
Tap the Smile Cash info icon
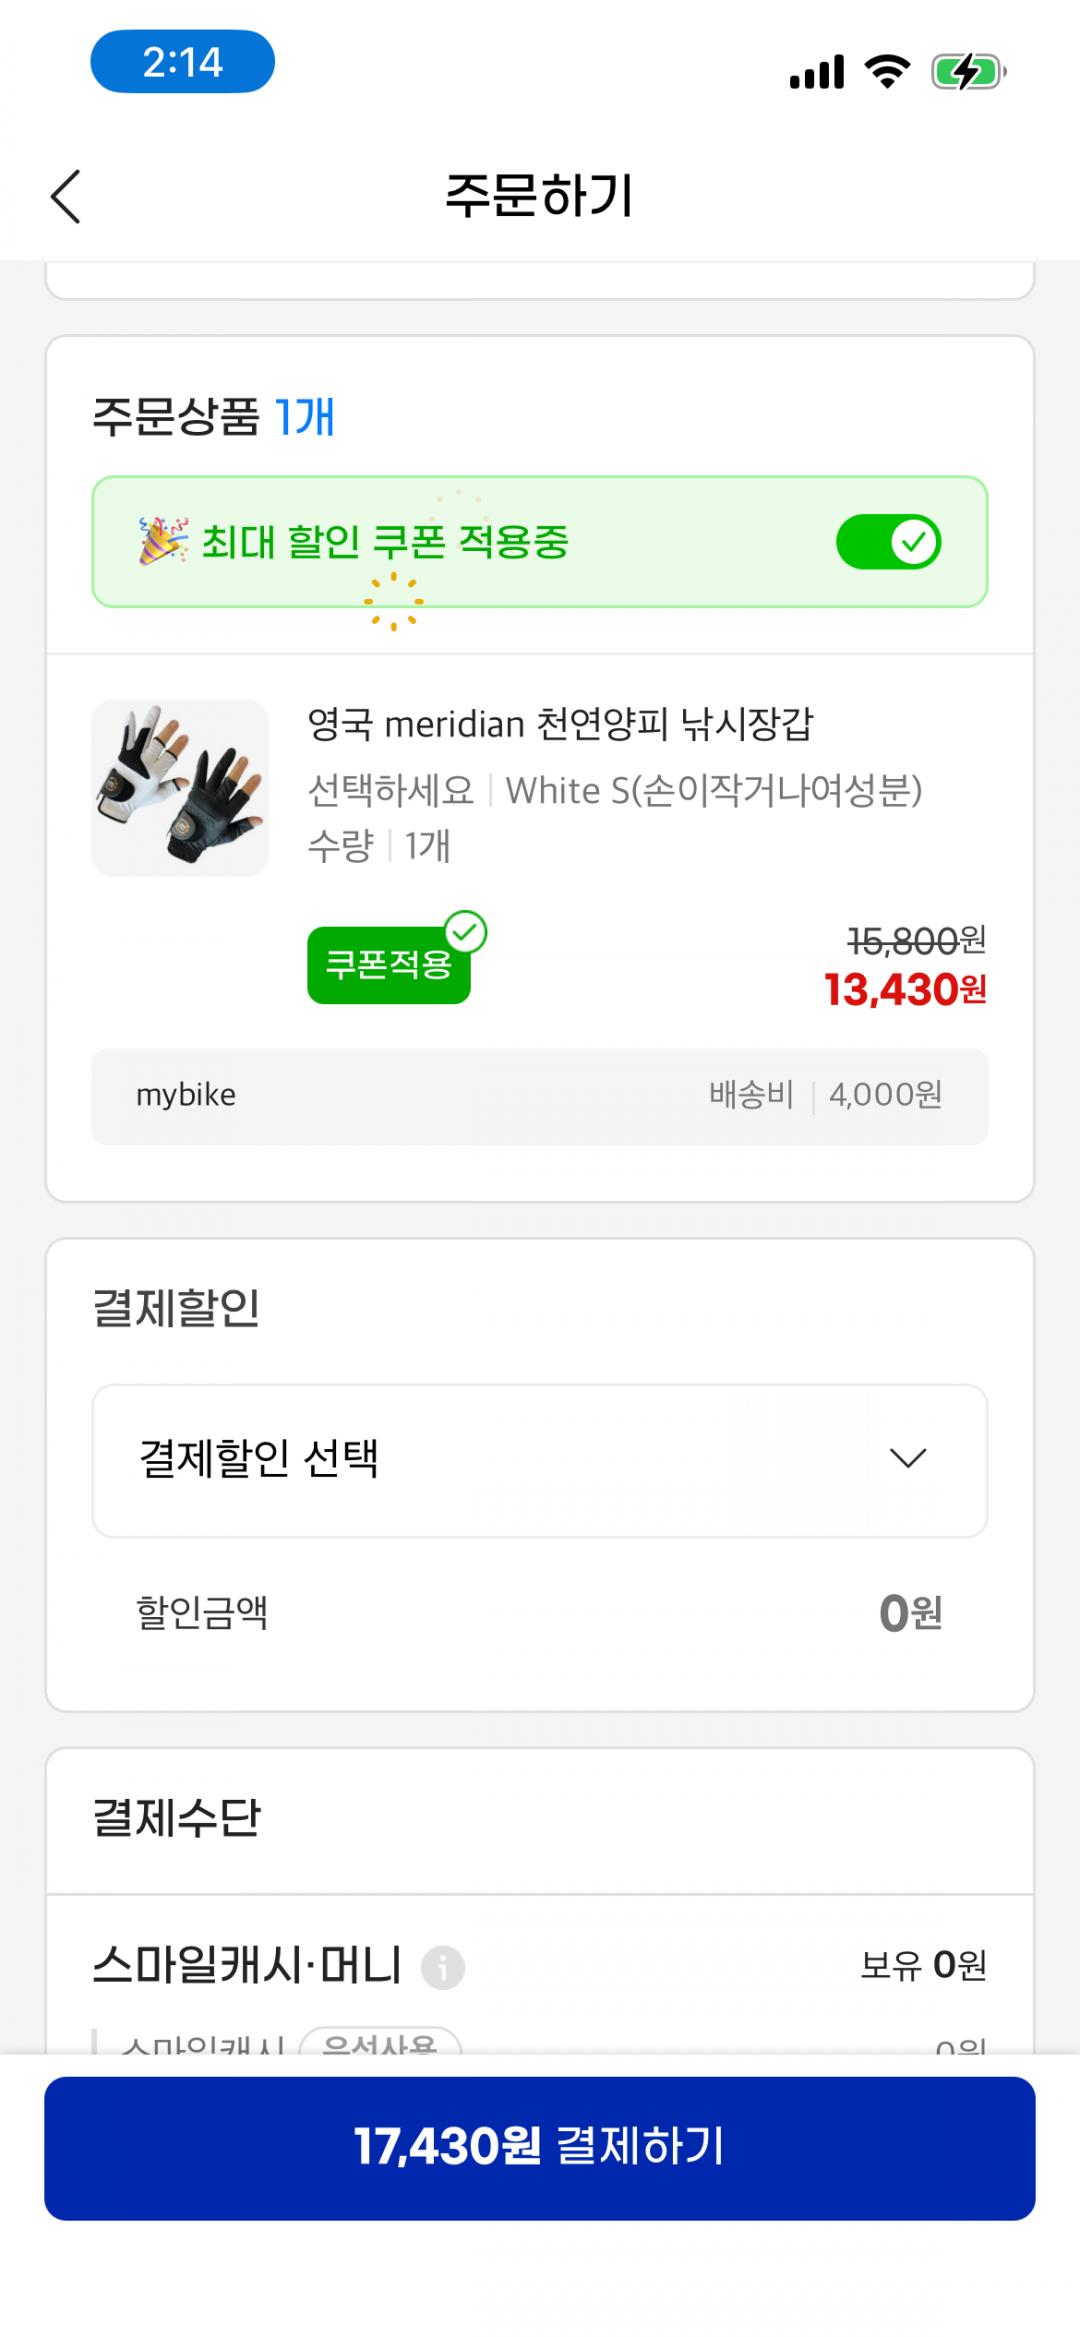coord(442,1968)
